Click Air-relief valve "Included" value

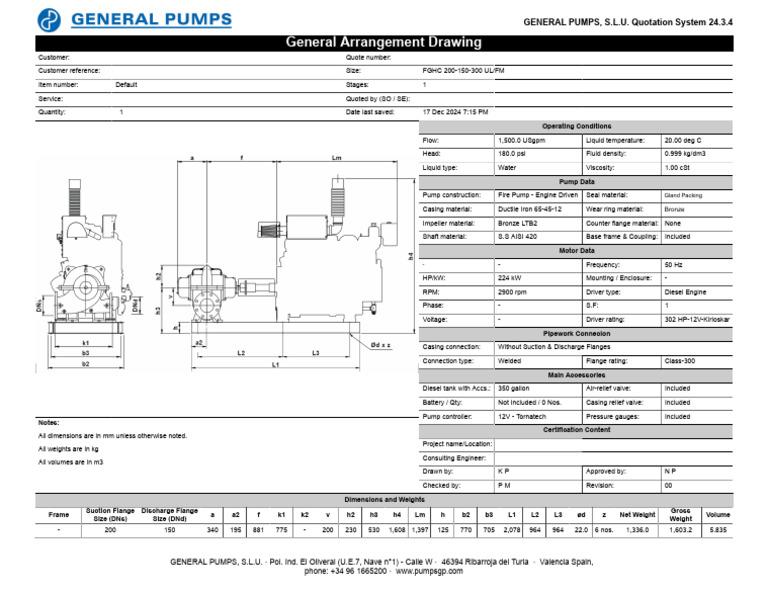[x=677, y=388]
